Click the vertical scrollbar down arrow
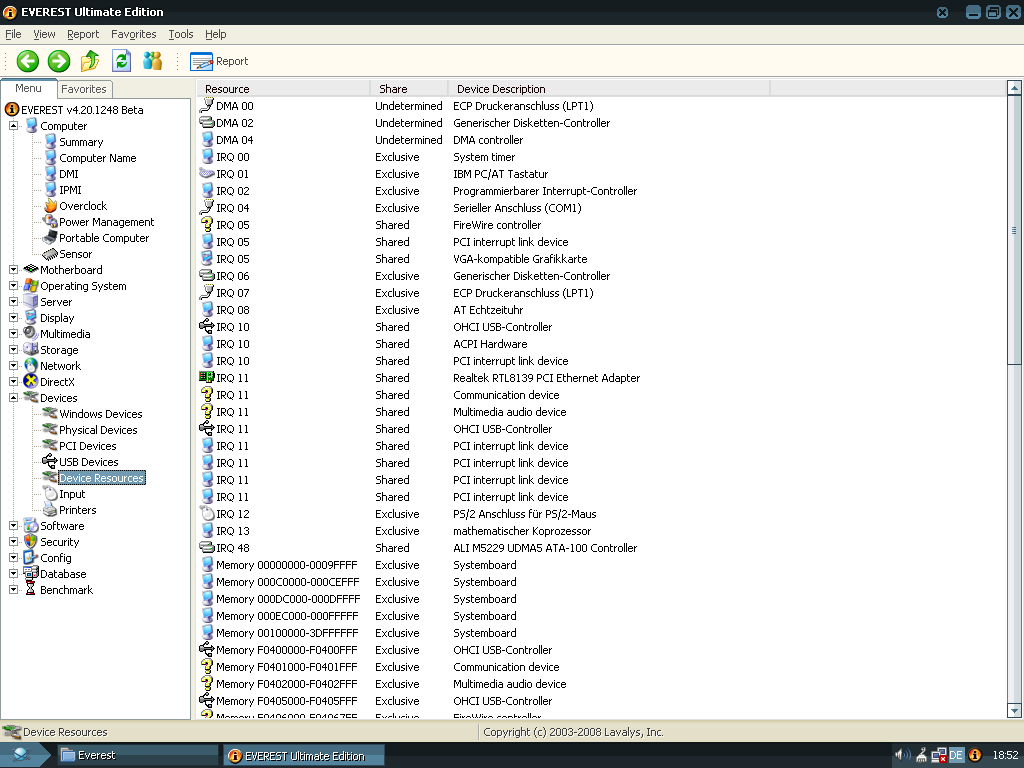Viewport: 1024px width, 768px height. click(1015, 711)
